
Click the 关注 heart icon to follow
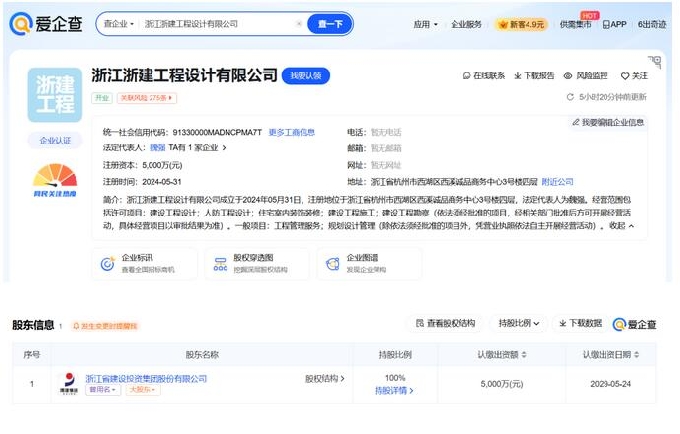coord(625,75)
